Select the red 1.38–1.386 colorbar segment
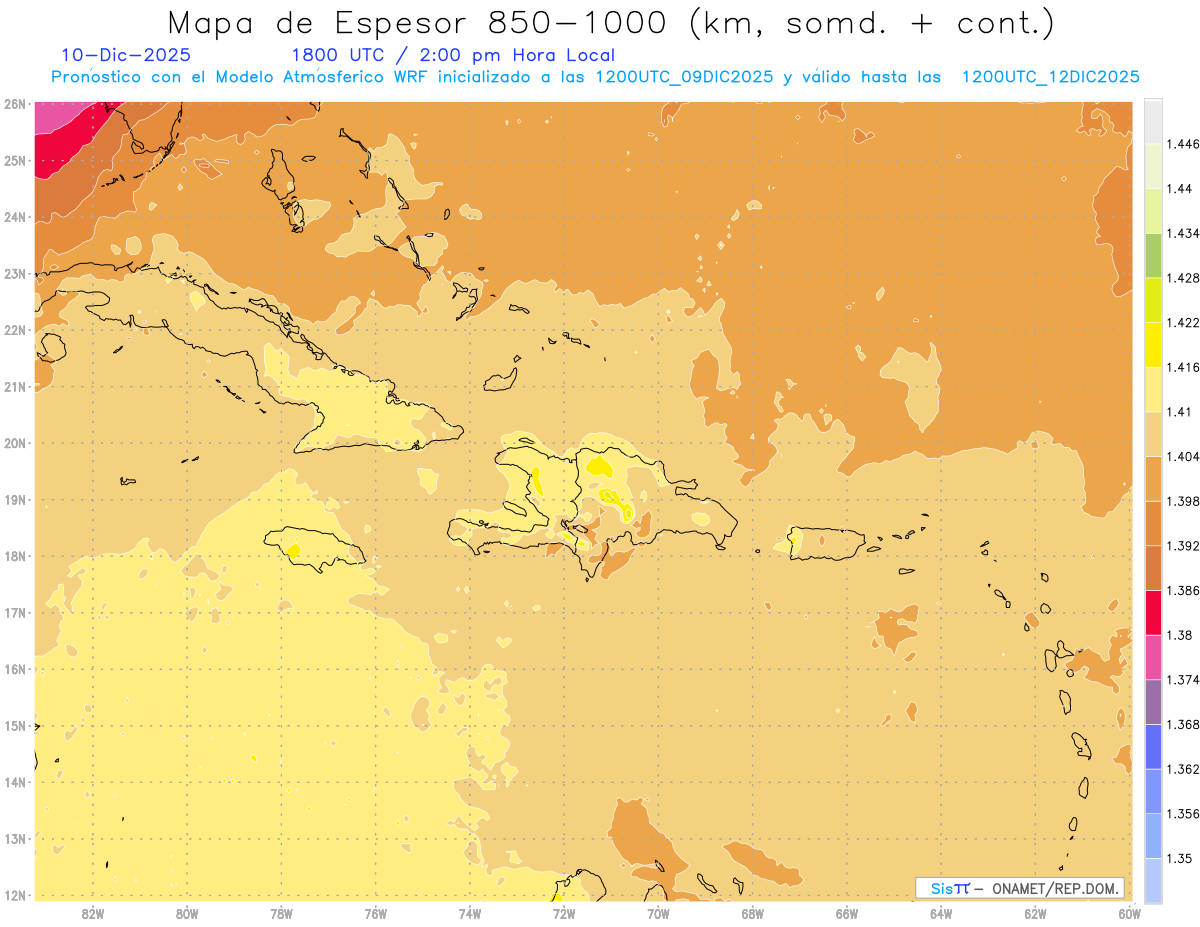This screenshot has width=1200, height=927. (x=1153, y=612)
